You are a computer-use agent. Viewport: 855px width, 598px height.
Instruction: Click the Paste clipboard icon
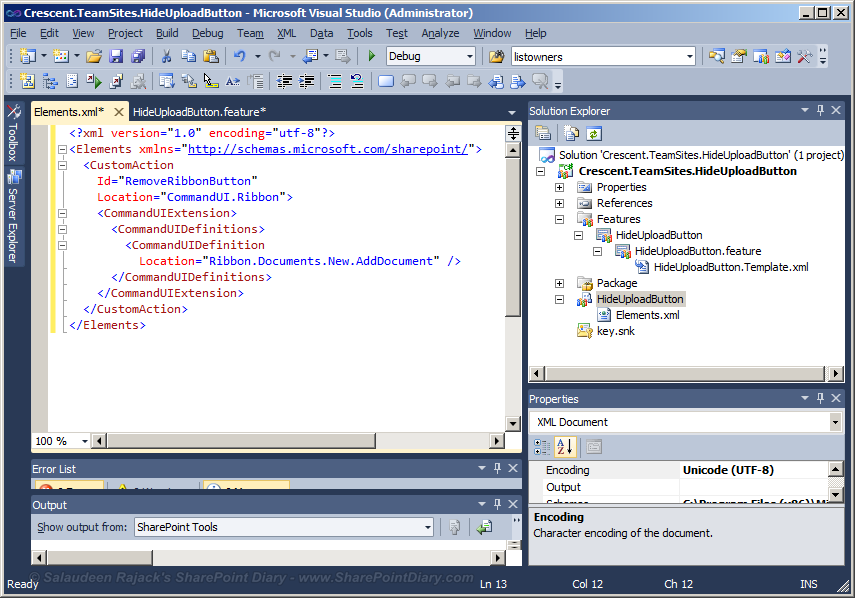[x=210, y=56]
